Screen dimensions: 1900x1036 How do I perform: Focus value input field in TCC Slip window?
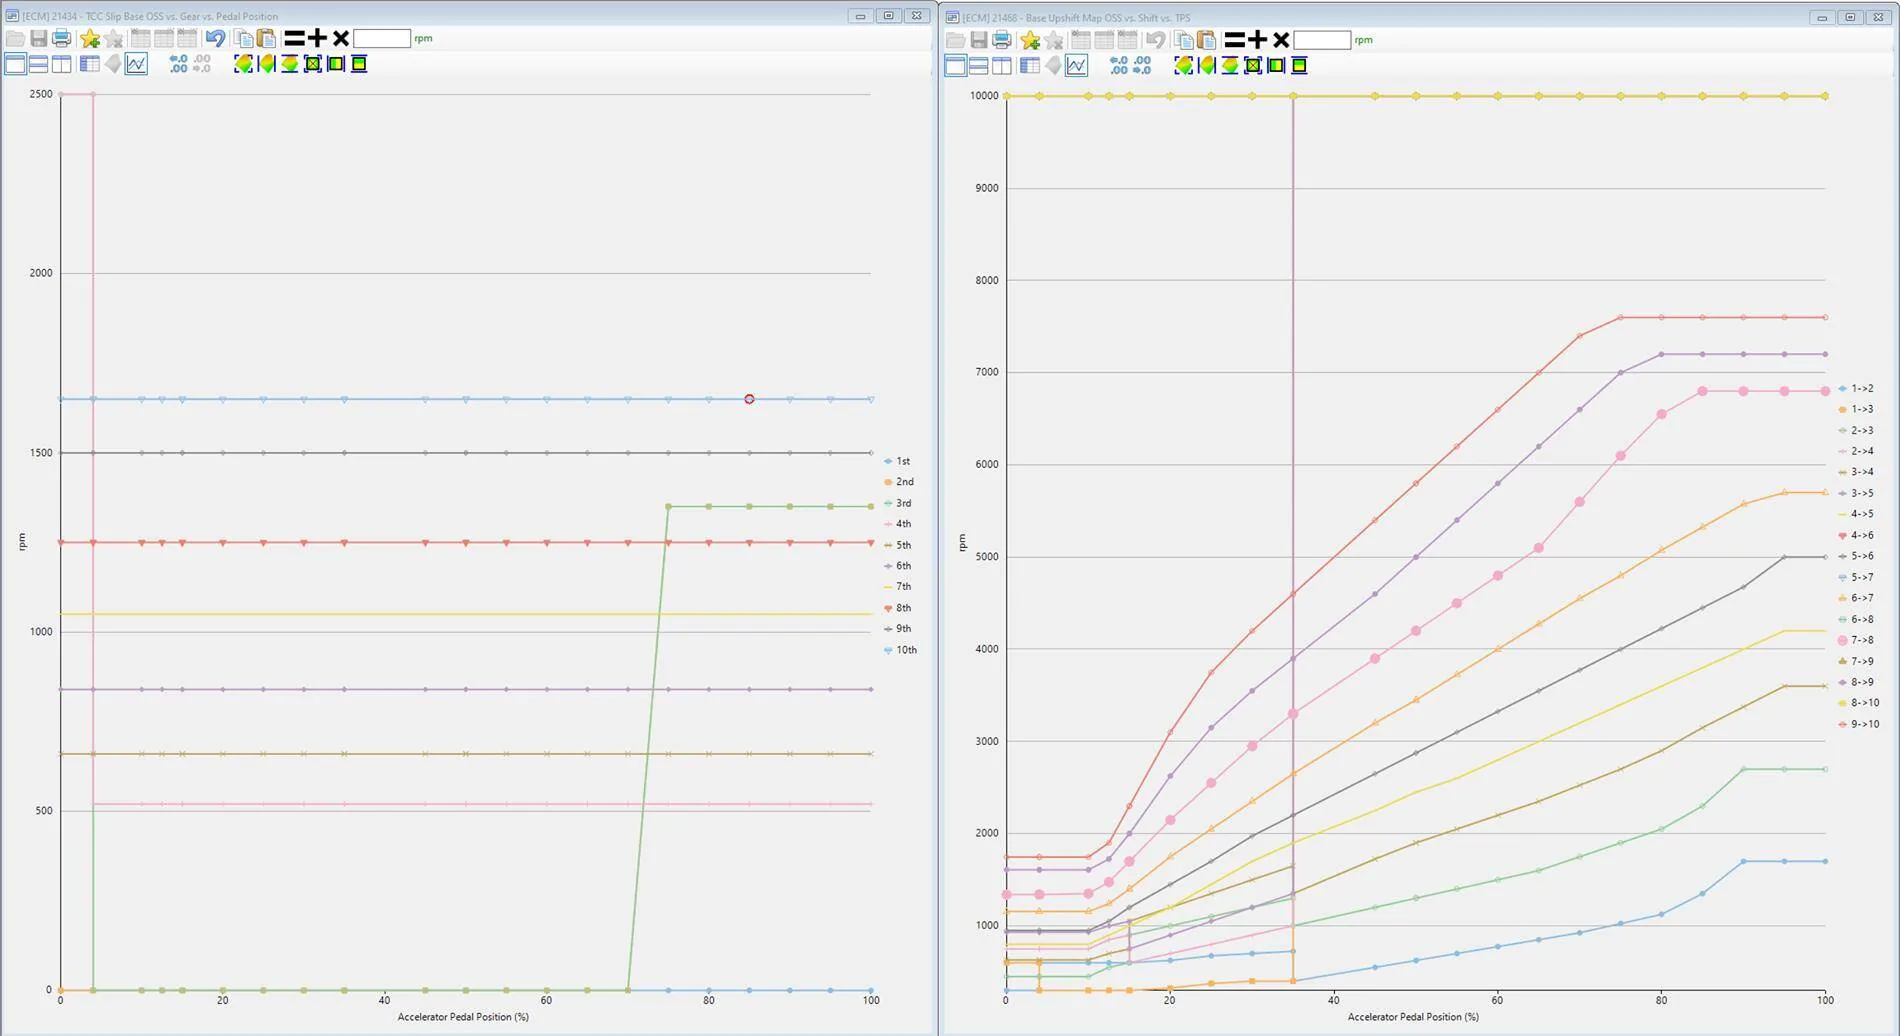pos(382,38)
